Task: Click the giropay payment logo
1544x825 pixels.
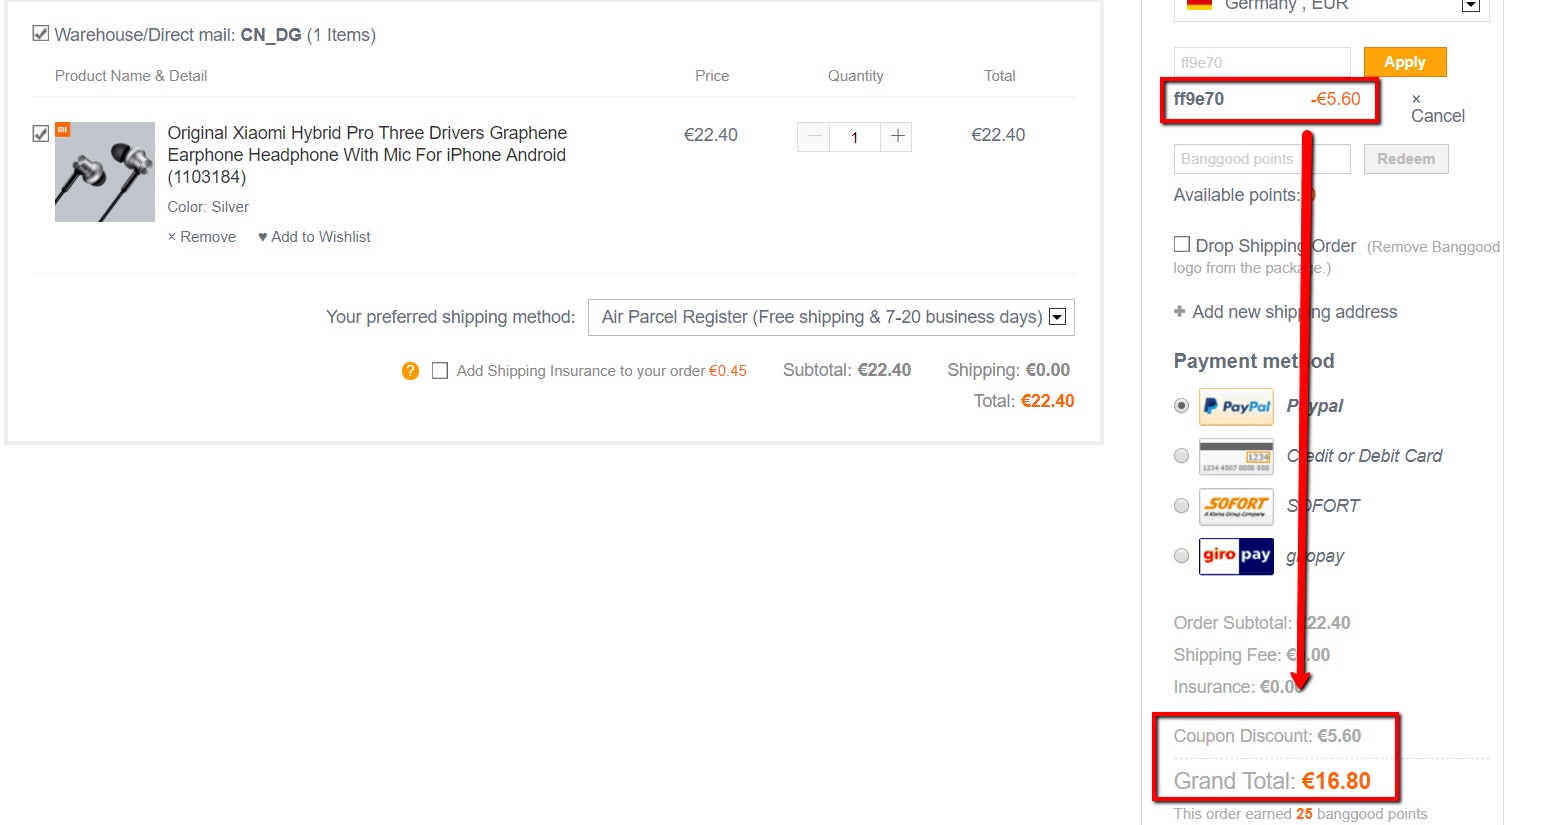Action: point(1236,556)
